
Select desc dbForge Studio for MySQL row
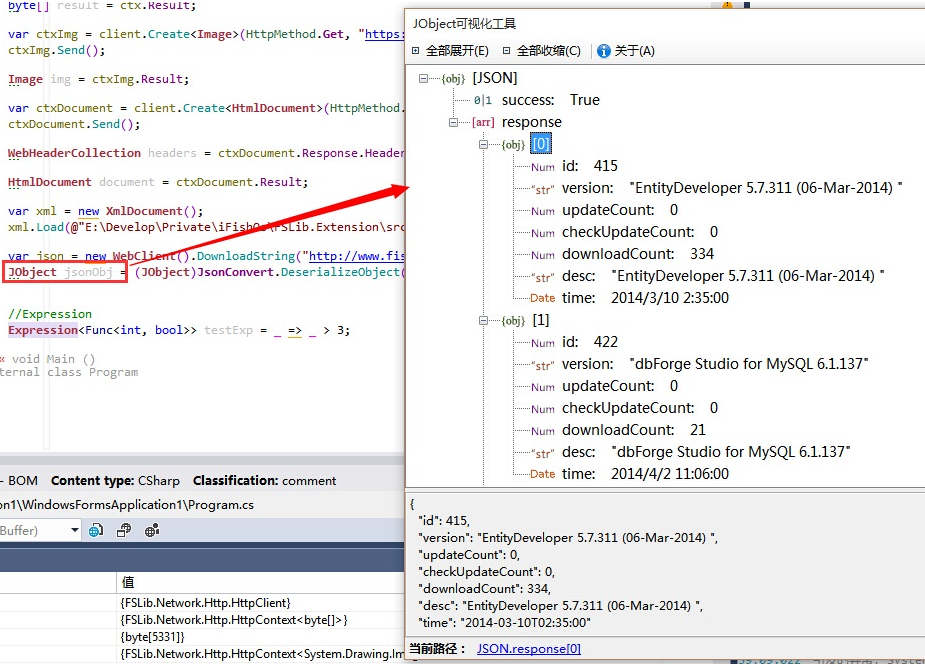[x=706, y=452]
